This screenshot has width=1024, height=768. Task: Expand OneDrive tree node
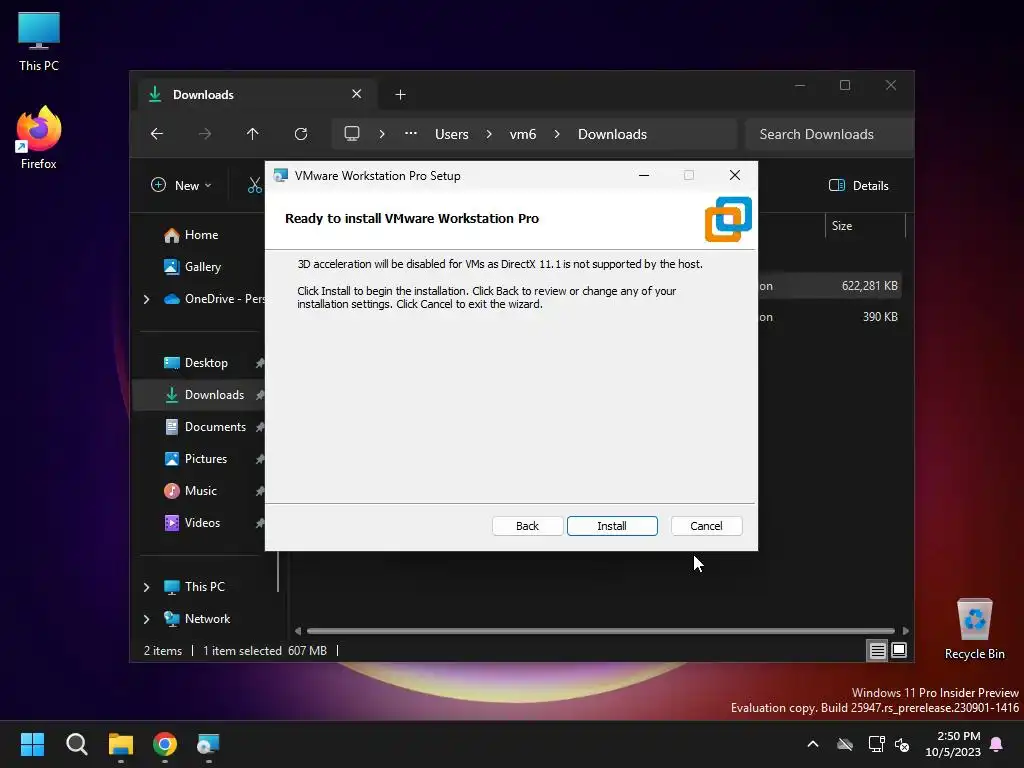(x=146, y=299)
